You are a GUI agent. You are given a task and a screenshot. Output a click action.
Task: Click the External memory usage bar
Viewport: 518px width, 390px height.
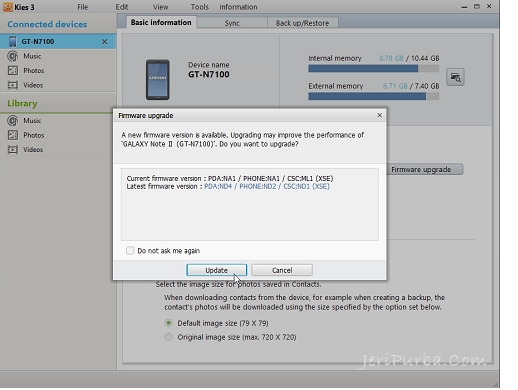pos(374,96)
